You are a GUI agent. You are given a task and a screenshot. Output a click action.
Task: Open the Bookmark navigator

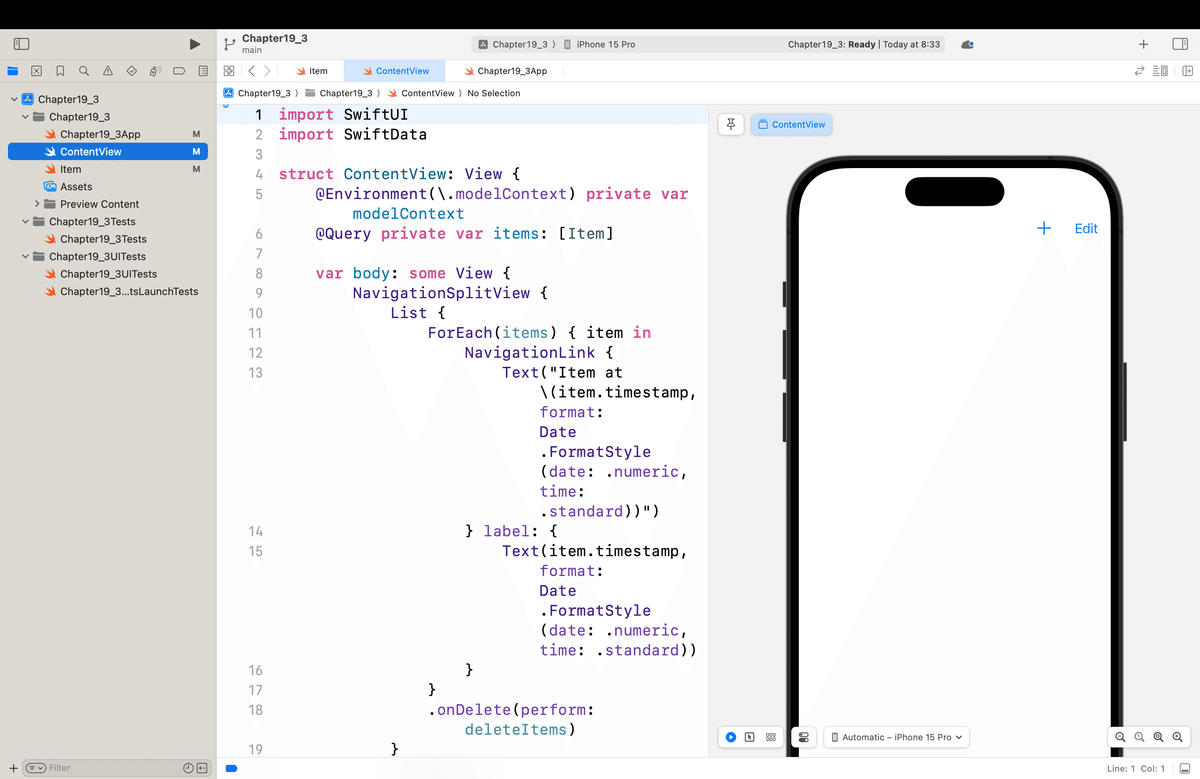pyautogui.click(x=60, y=71)
